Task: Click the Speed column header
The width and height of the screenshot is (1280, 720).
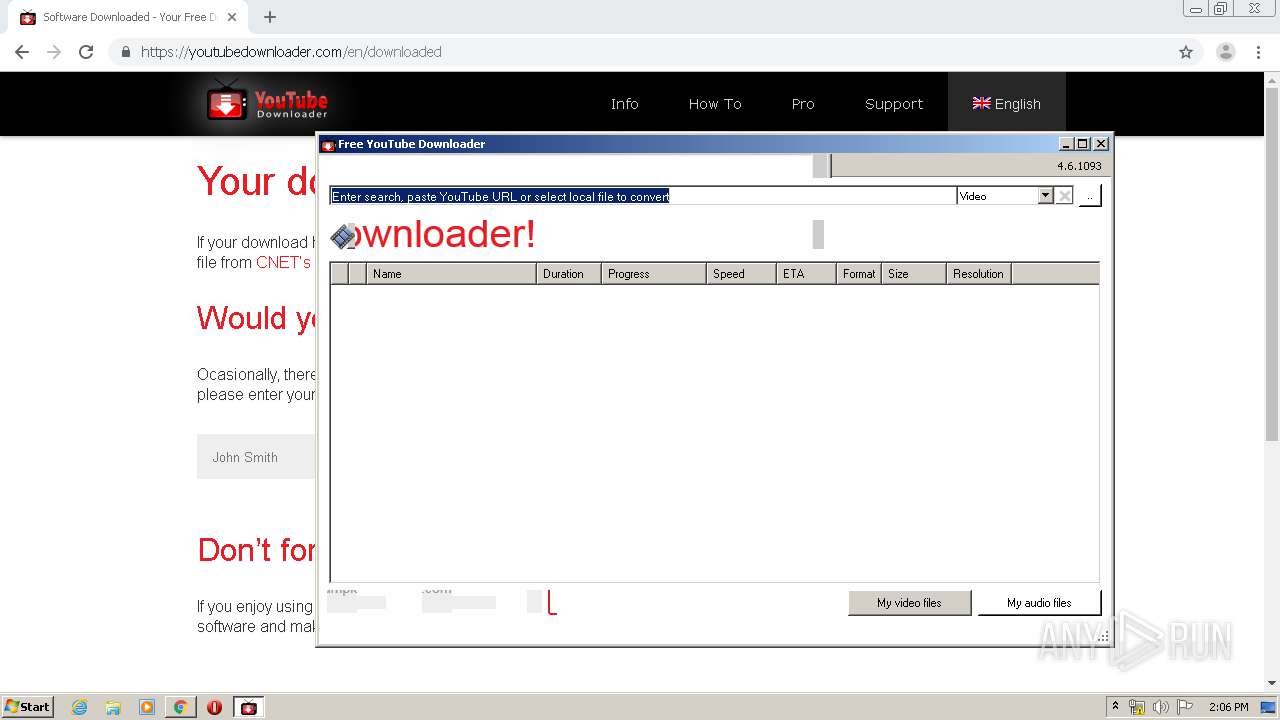Action: [x=741, y=274]
